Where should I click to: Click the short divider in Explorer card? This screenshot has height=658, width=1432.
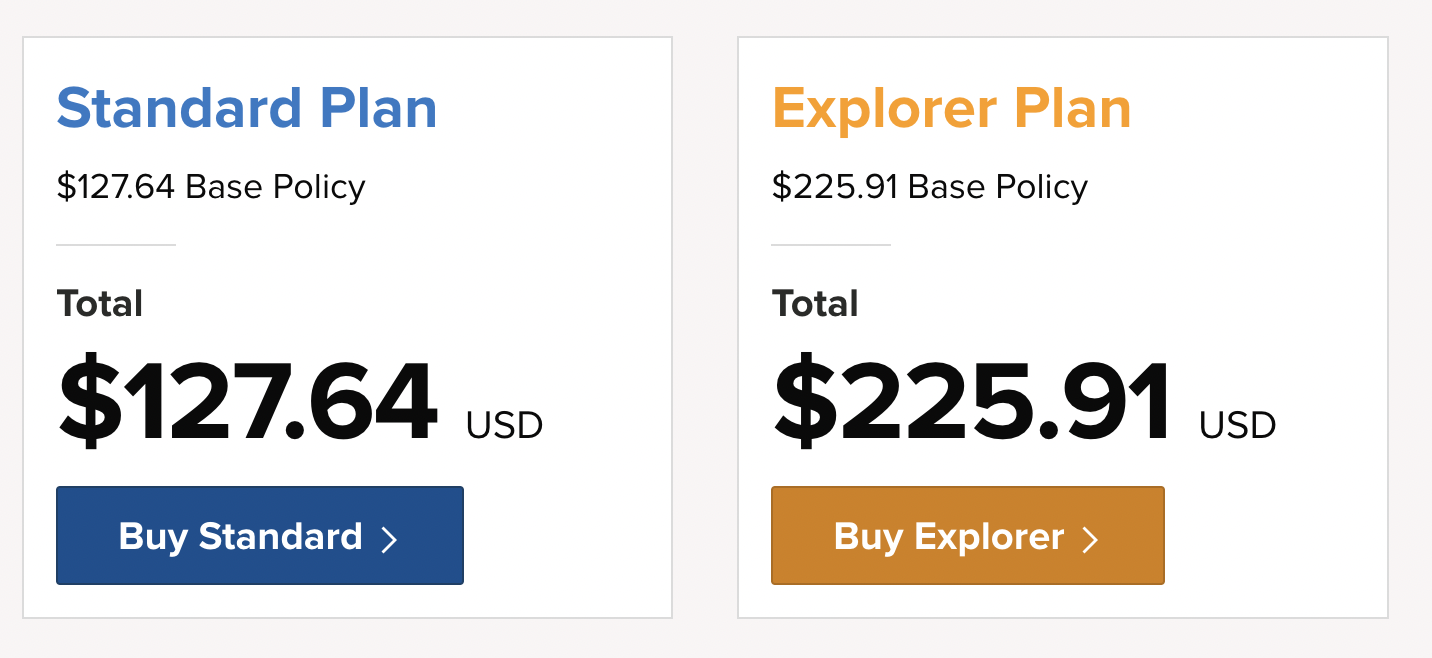point(831,244)
